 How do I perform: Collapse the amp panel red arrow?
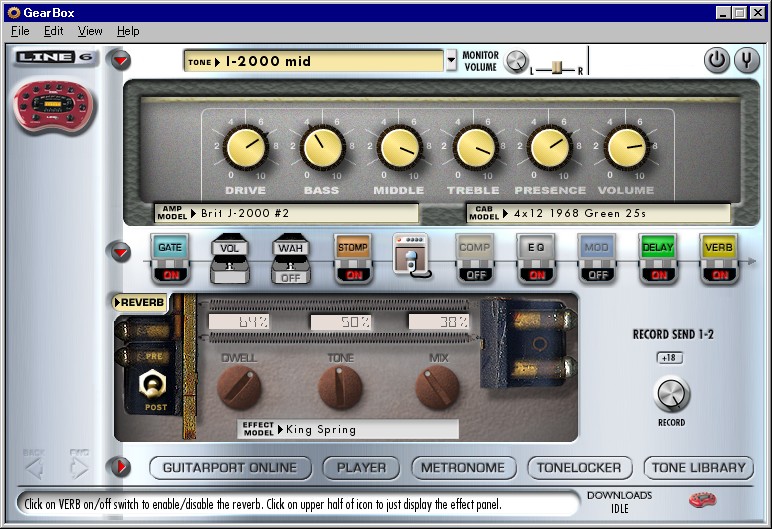pos(120,60)
